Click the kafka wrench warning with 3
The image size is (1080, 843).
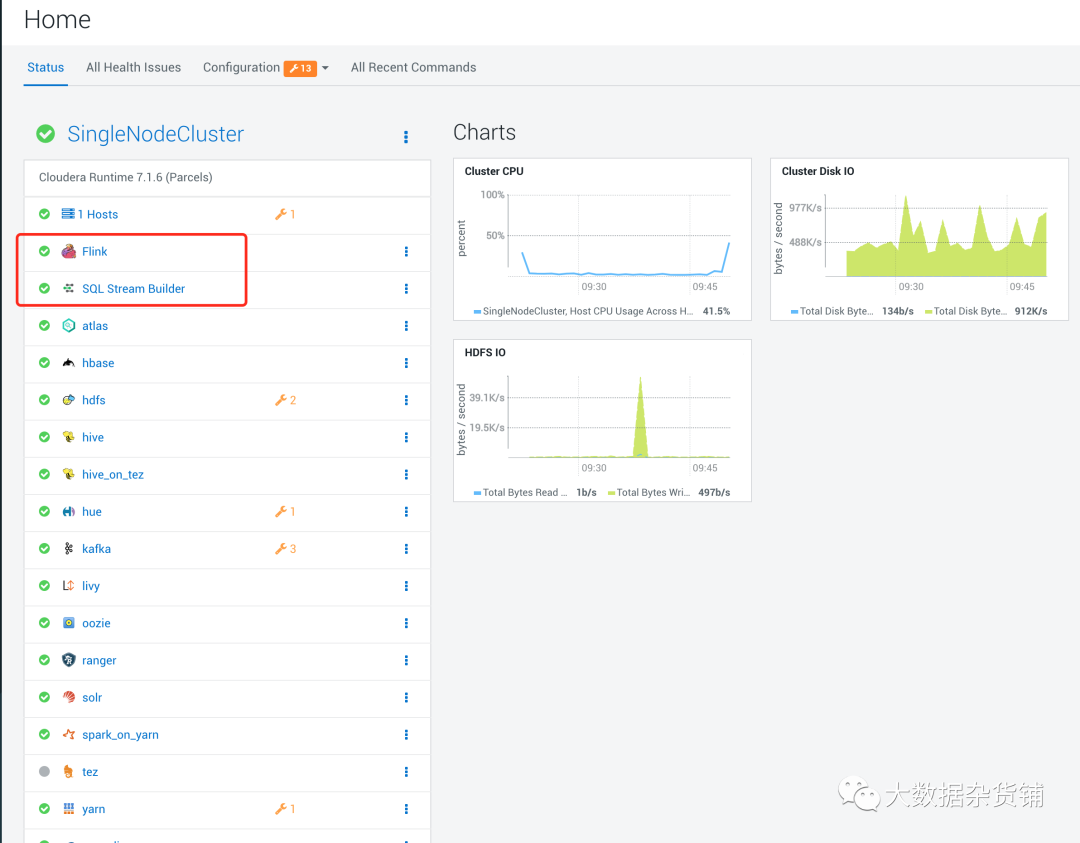point(285,549)
